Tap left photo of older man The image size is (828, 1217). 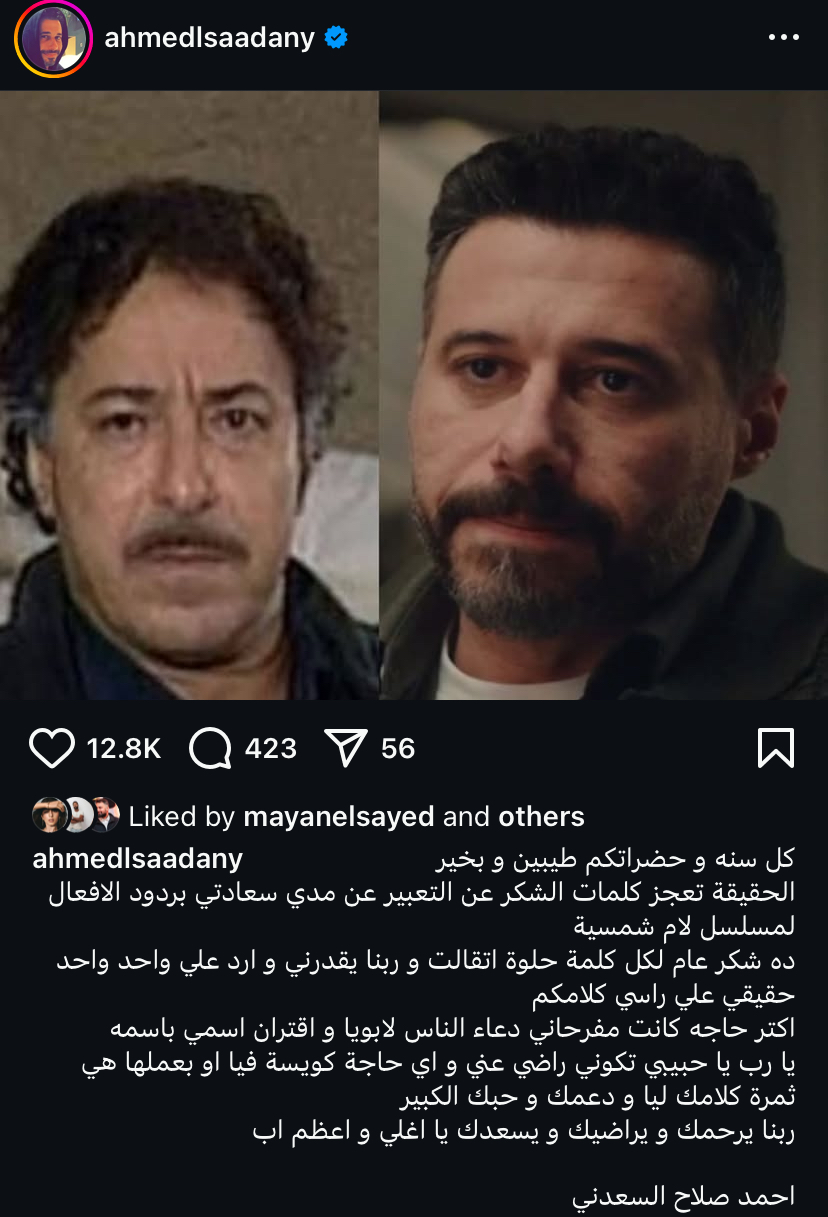pyautogui.click(x=189, y=395)
